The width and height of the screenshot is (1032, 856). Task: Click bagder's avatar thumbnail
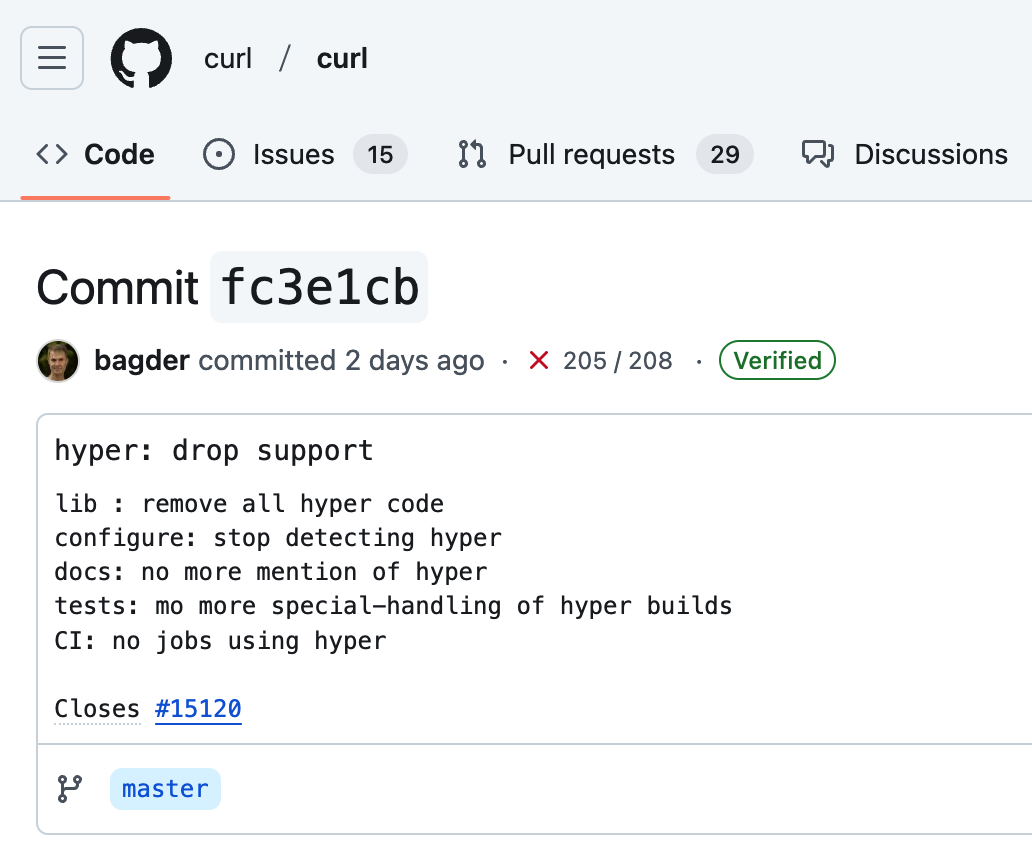tap(58, 361)
